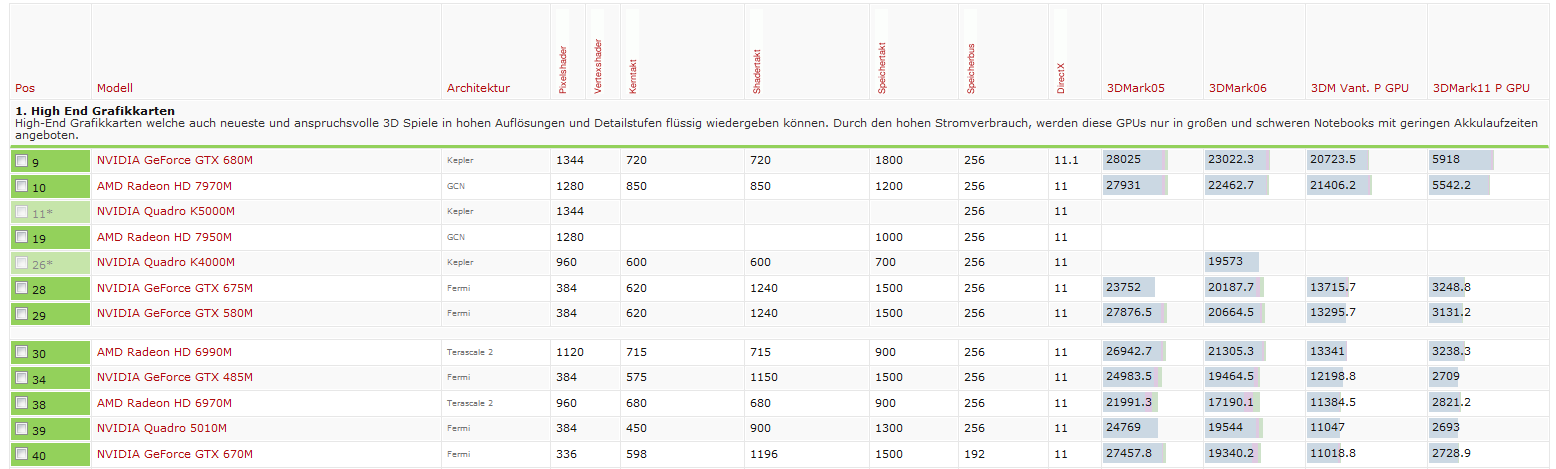The height and width of the screenshot is (469, 1556).
Task: Open NVIDIA GeForce GTX 675M link
Action: click(x=174, y=288)
